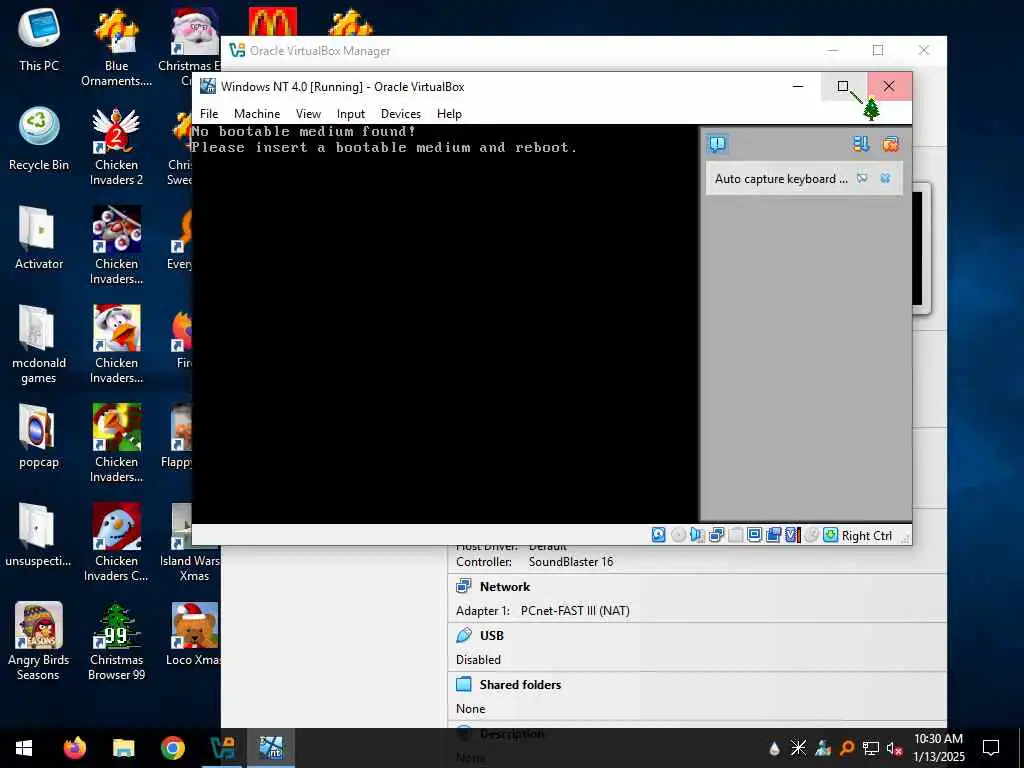Click the Disabled value under USB
Viewport: 1024px width, 768px height.
click(478, 660)
